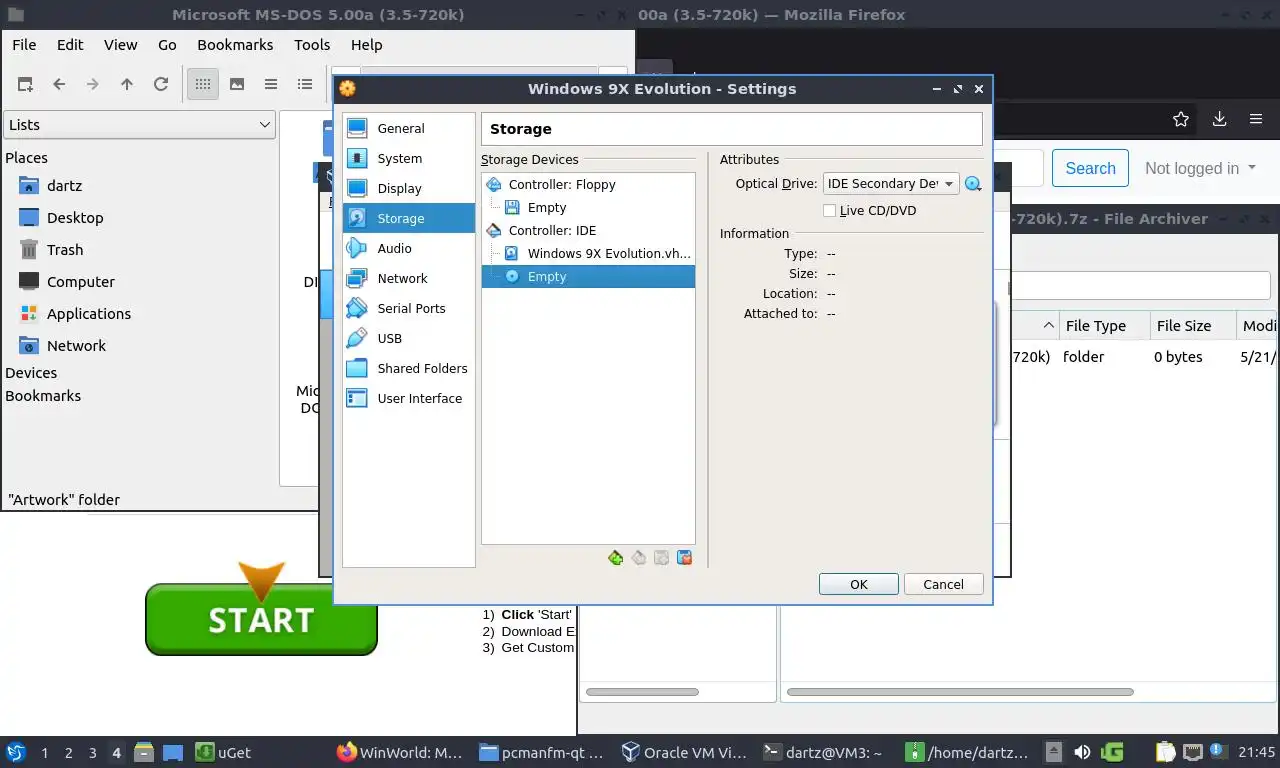
Task: Open the Optical Drive dropdown
Action: (x=891, y=184)
